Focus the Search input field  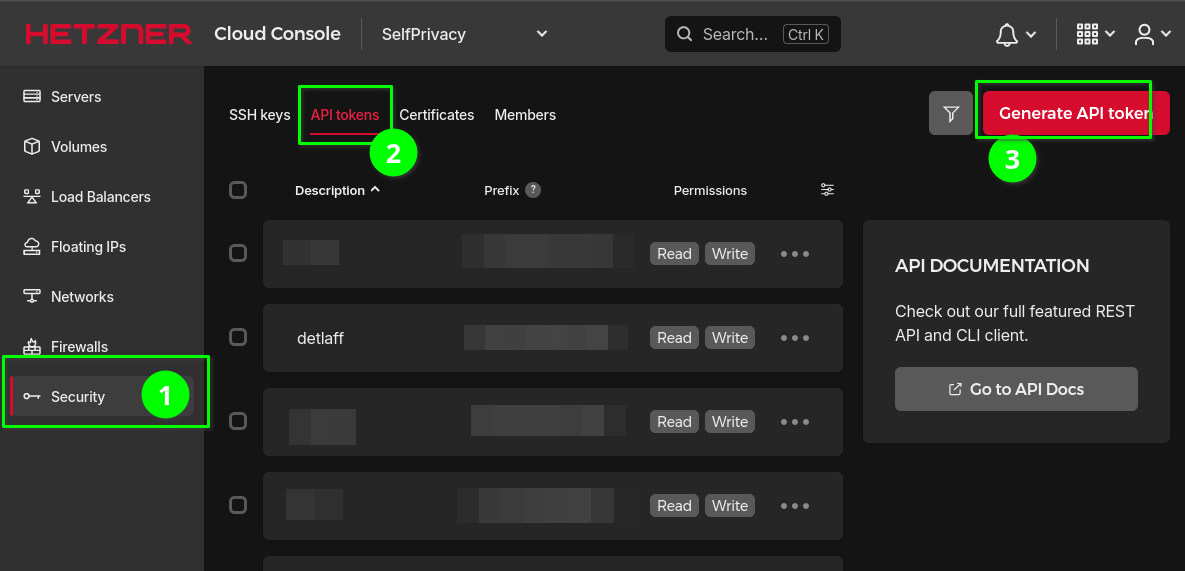click(x=753, y=34)
